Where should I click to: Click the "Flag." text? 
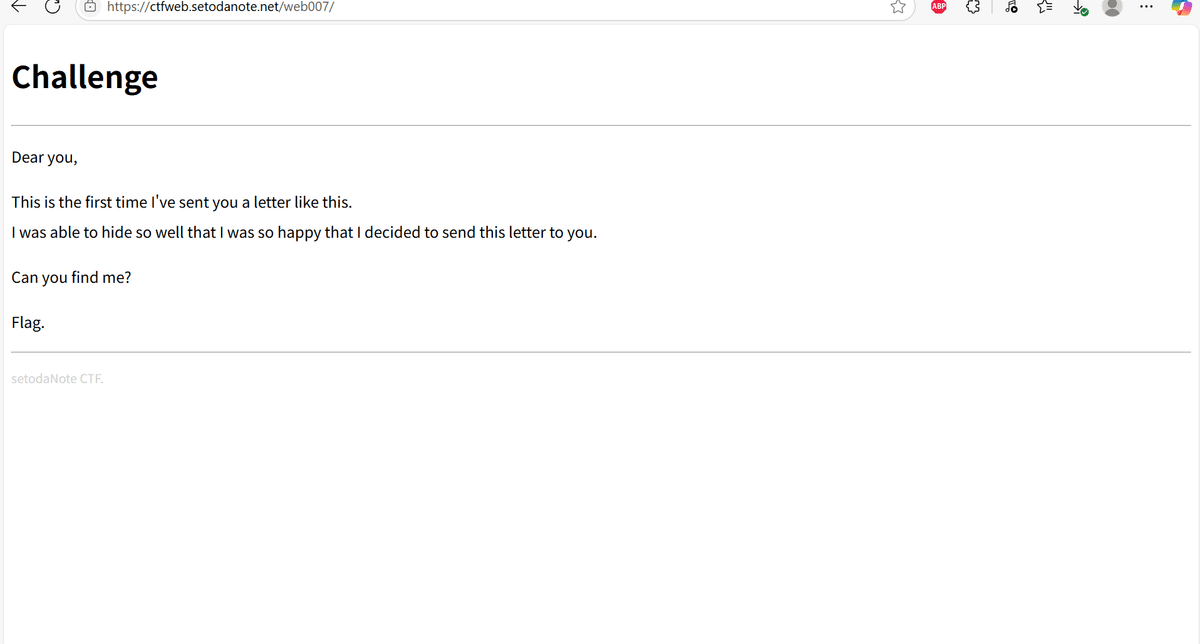28,323
